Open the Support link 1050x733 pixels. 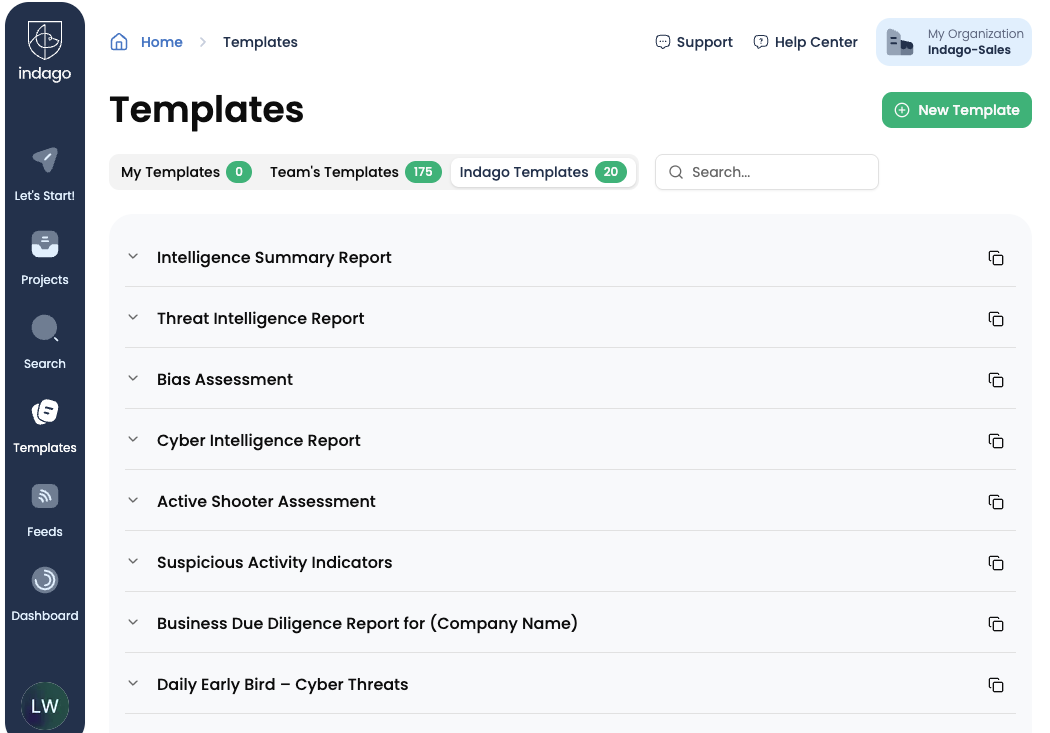click(694, 42)
